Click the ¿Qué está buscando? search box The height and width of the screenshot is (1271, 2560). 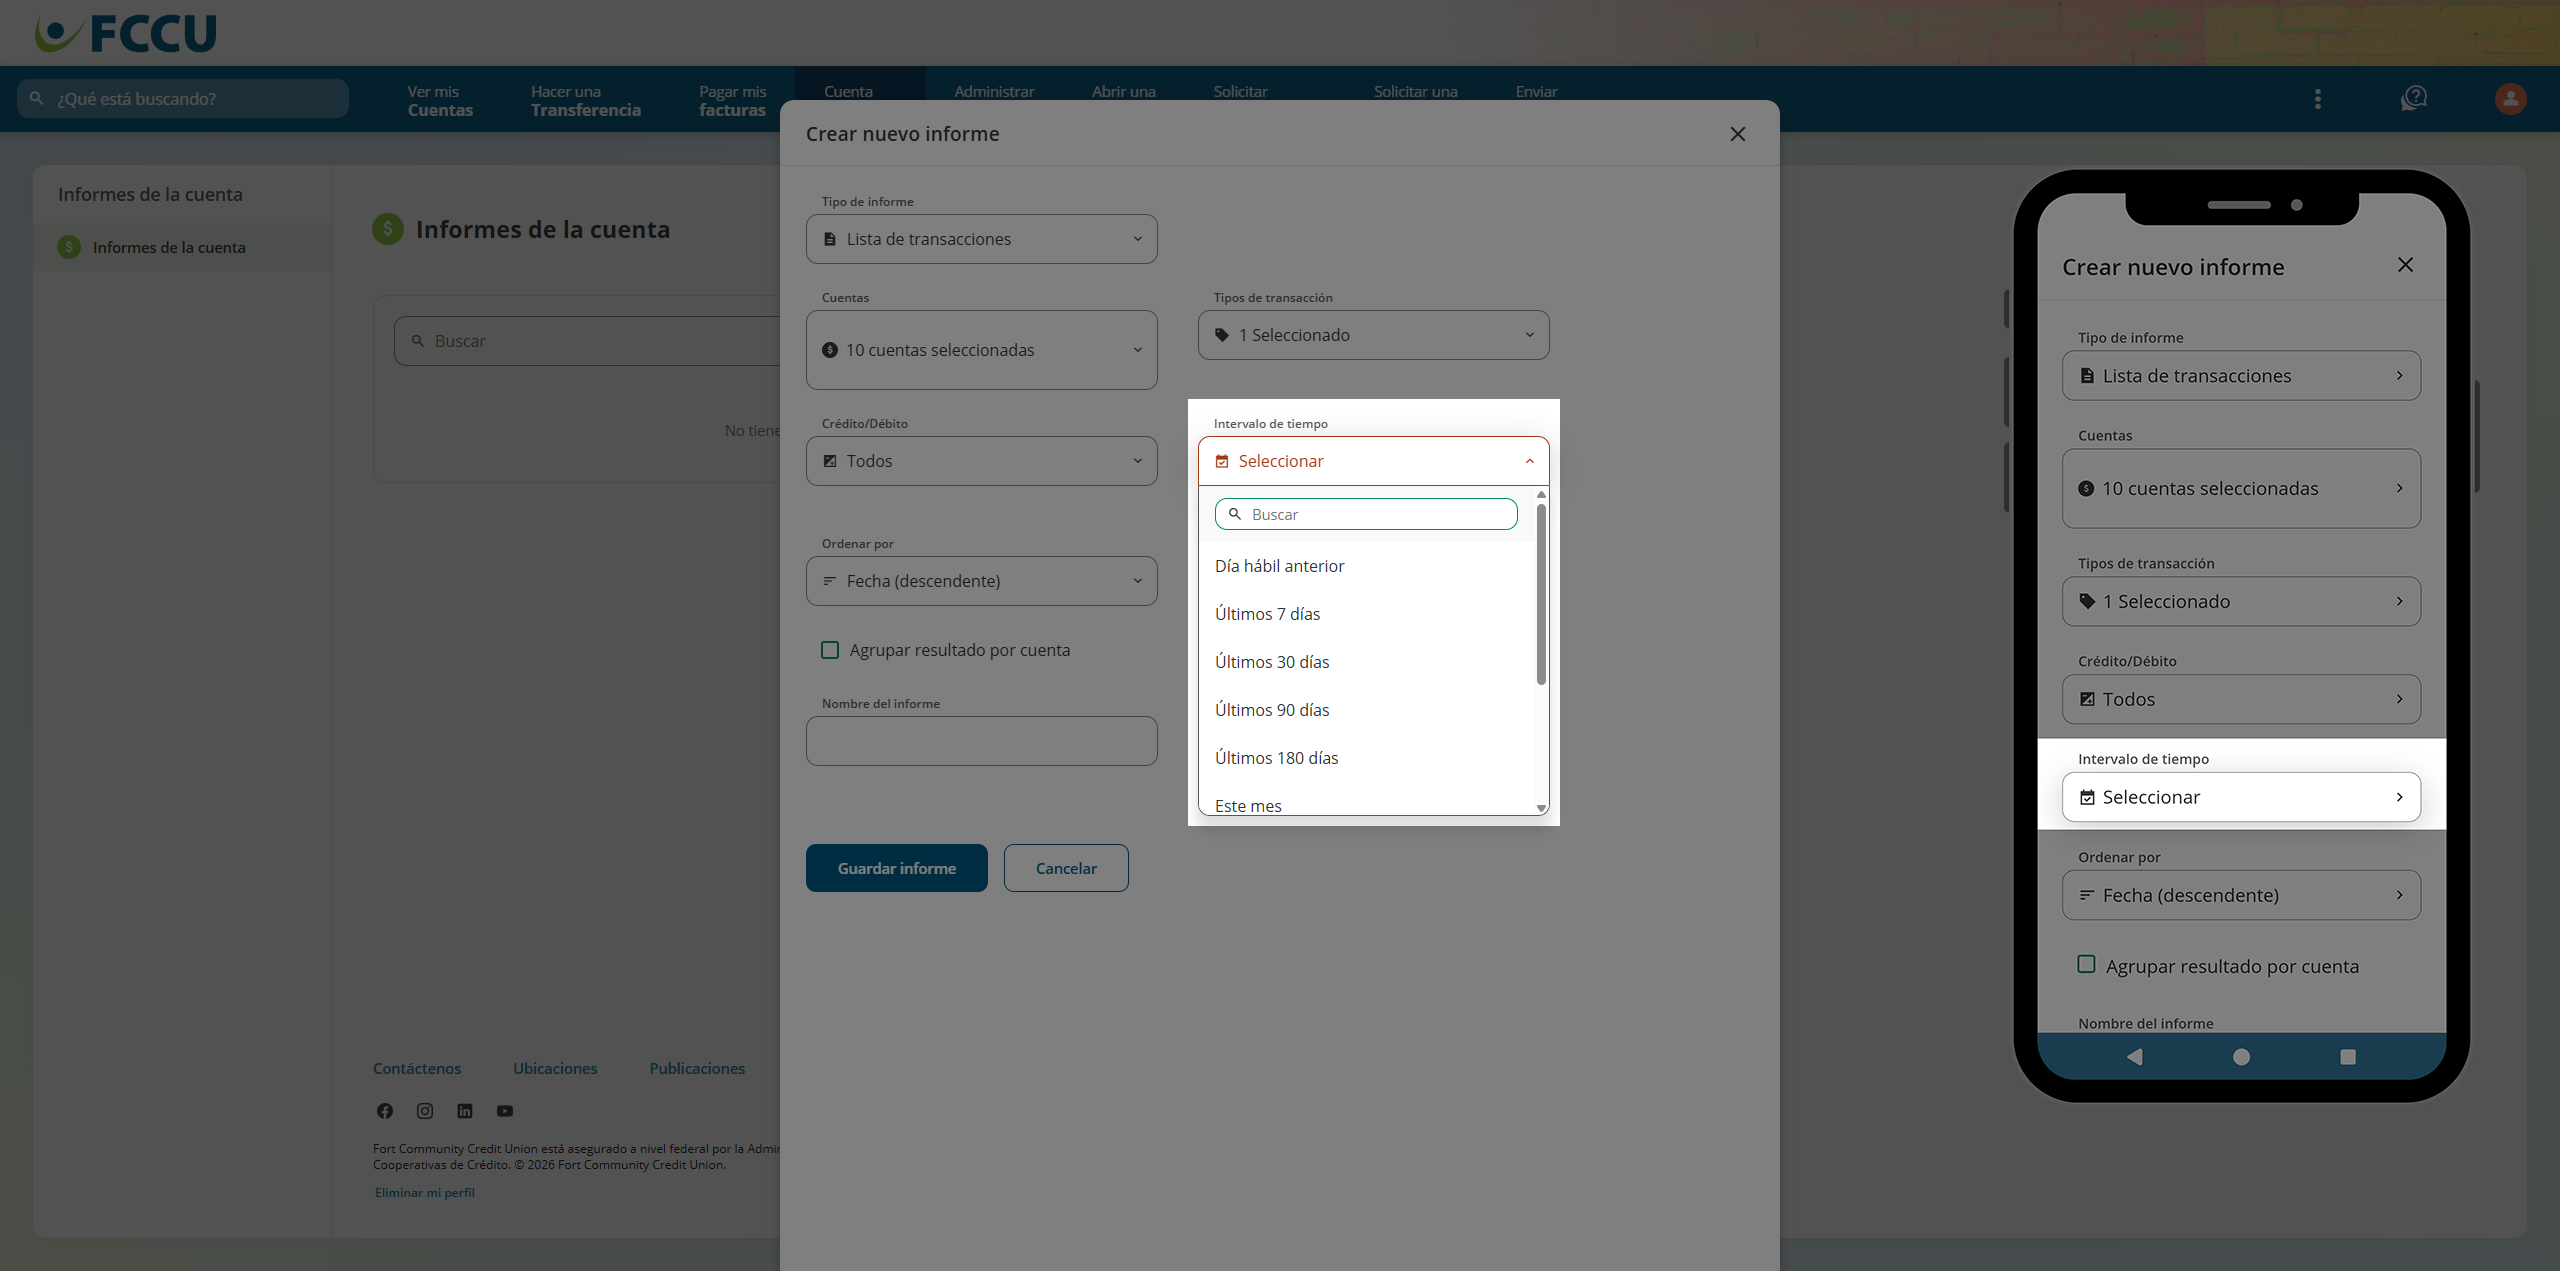click(183, 99)
